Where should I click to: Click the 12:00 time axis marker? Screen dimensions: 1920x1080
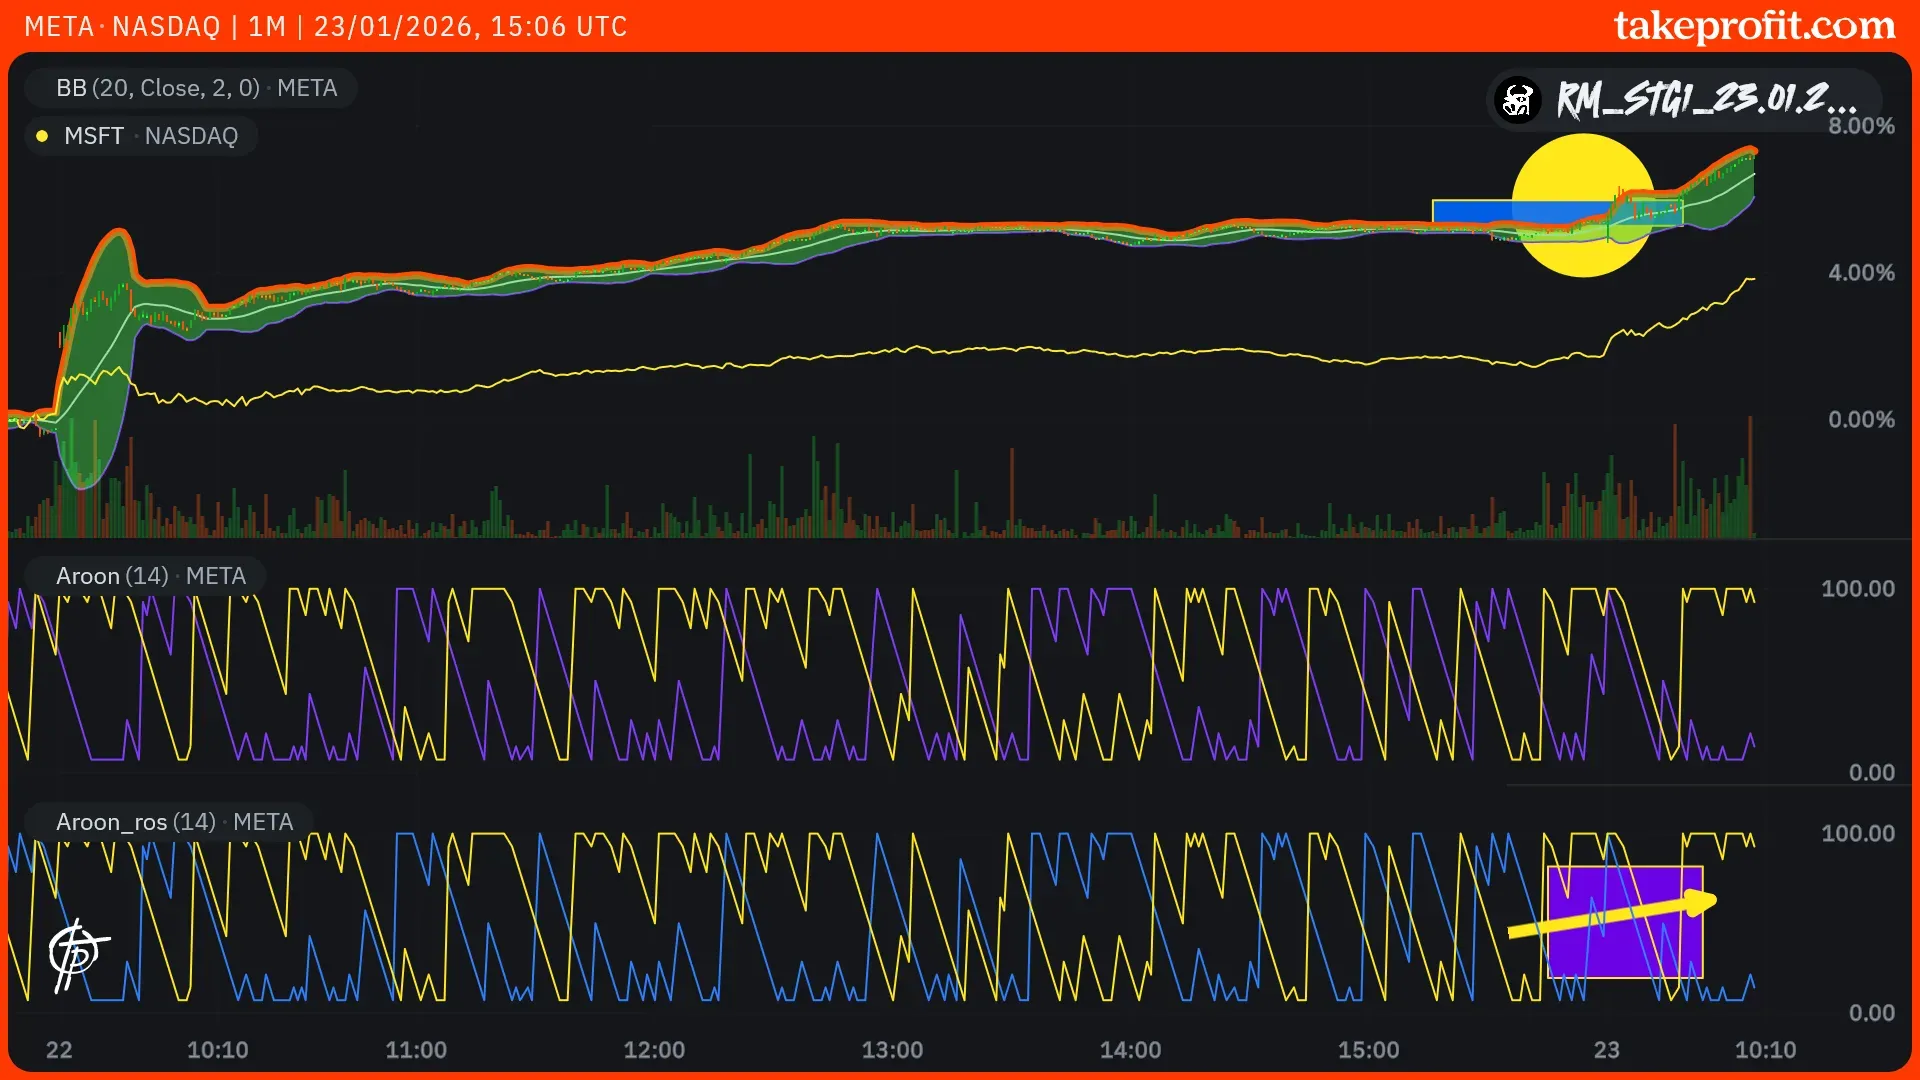tap(654, 1050)
